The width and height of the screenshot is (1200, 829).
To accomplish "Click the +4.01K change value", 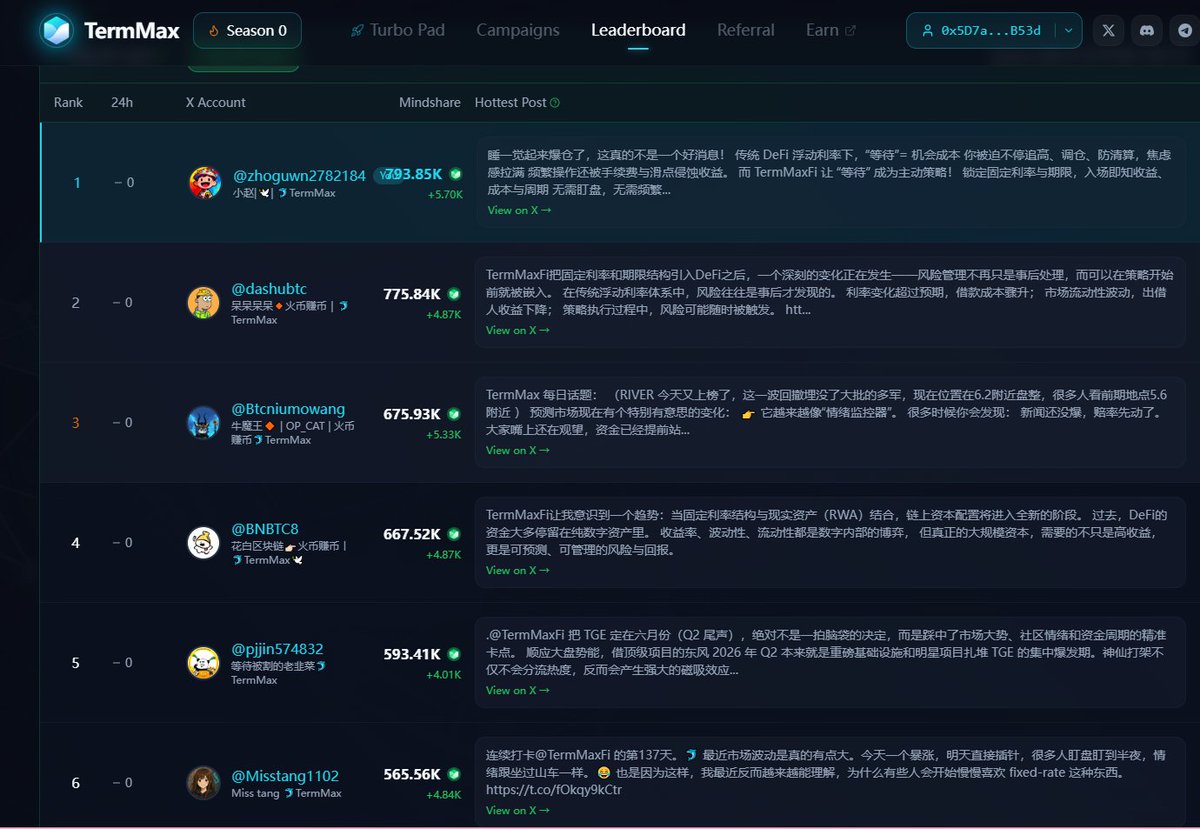I will pos(443,674).
